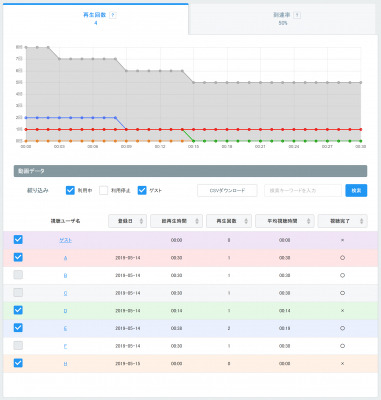Click the sort arrows on 視聴完了 column
This screenshot has width=381, height=400.
(x=362, y=221)
